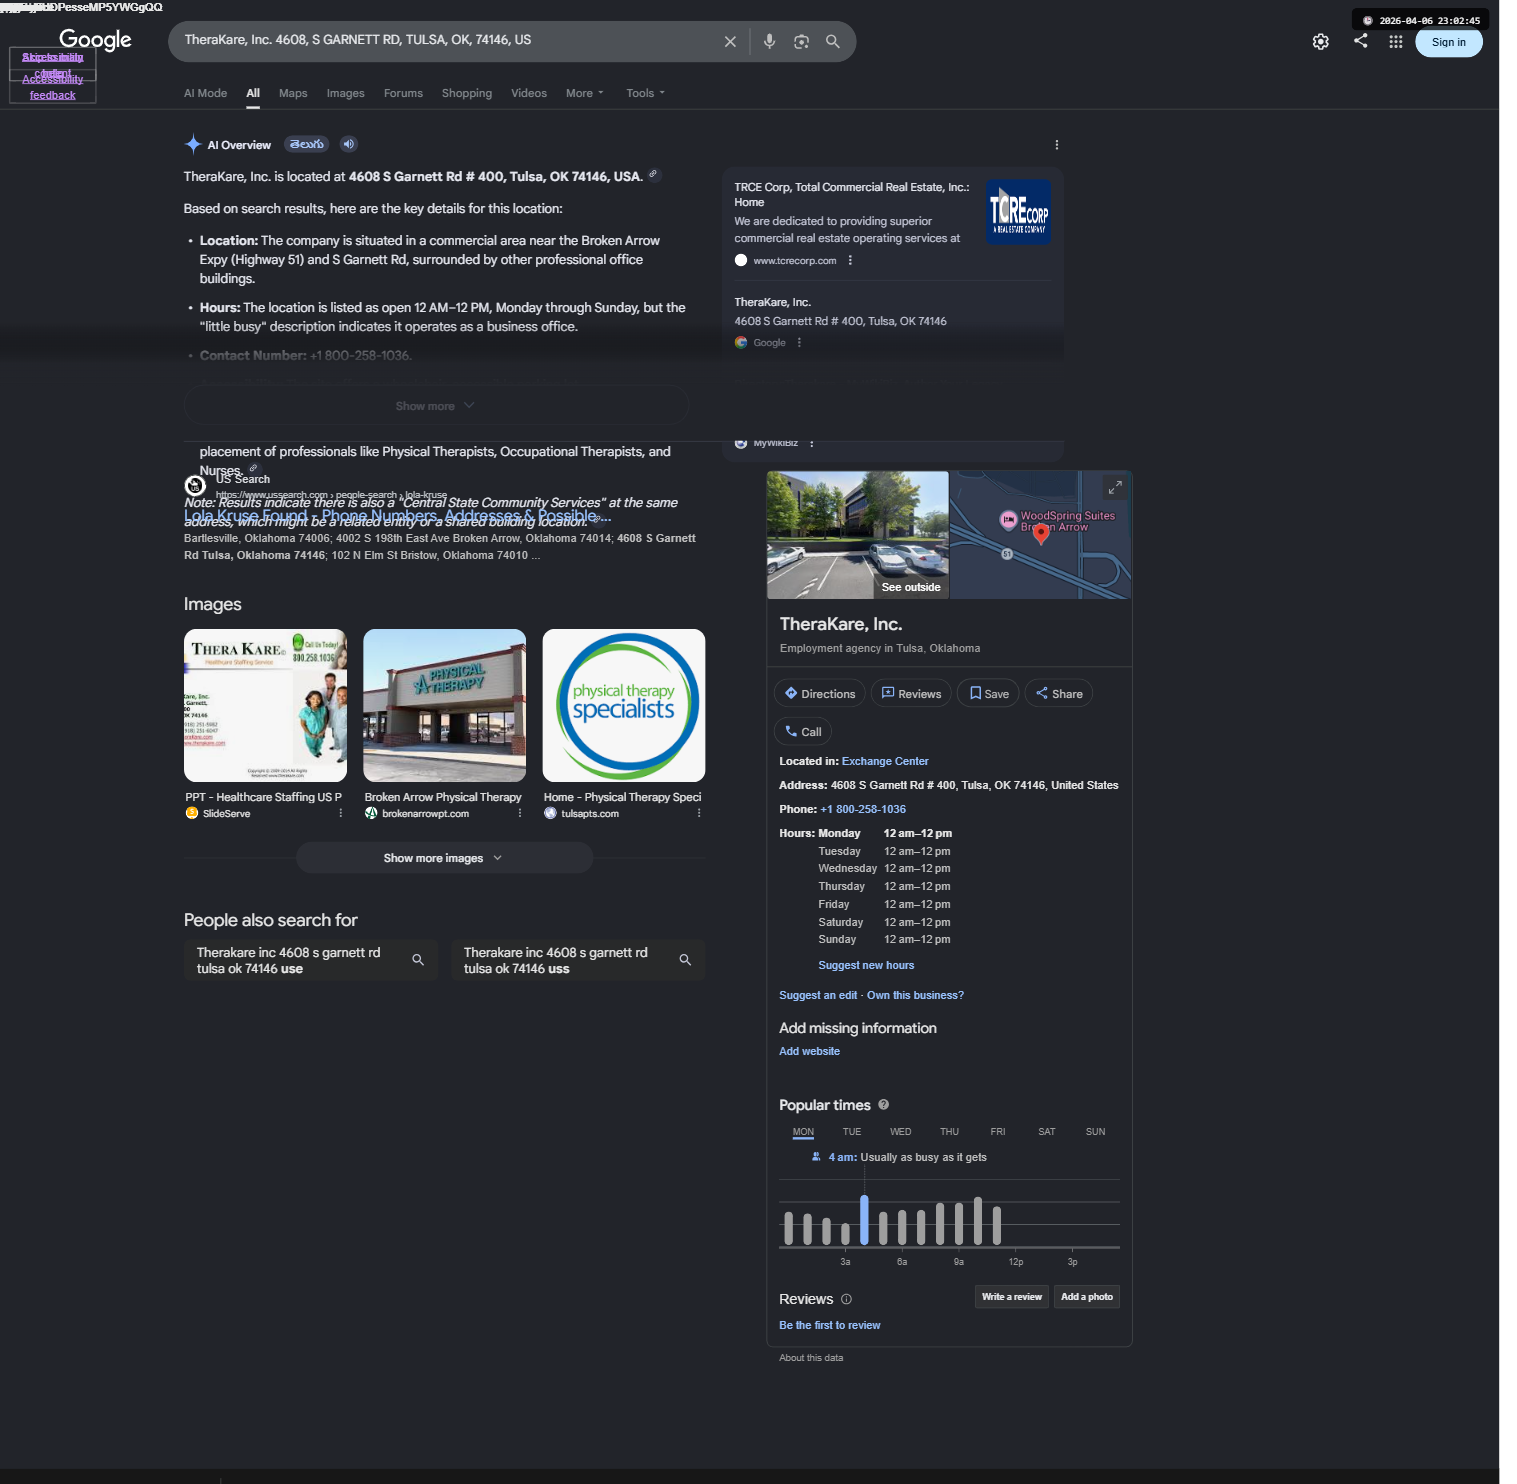Switch to AI Mode tab
The height and width of the screenshot is (1484, 1517).
205,93
